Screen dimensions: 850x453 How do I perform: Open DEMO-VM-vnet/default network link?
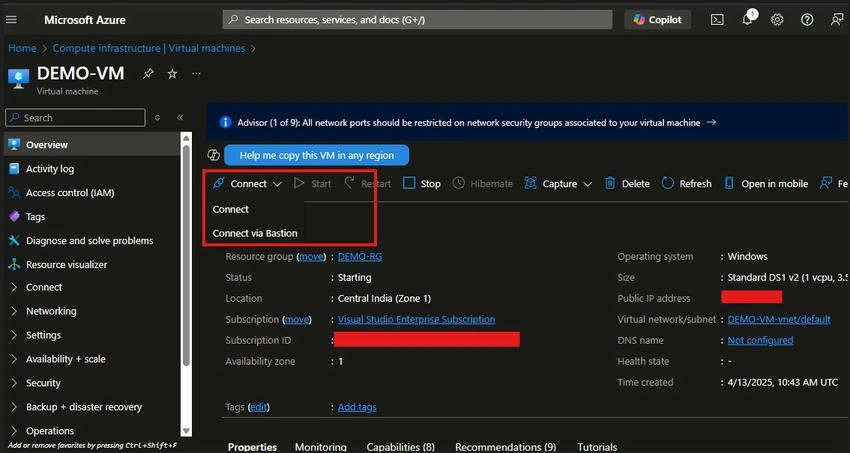tap(779, 319)
